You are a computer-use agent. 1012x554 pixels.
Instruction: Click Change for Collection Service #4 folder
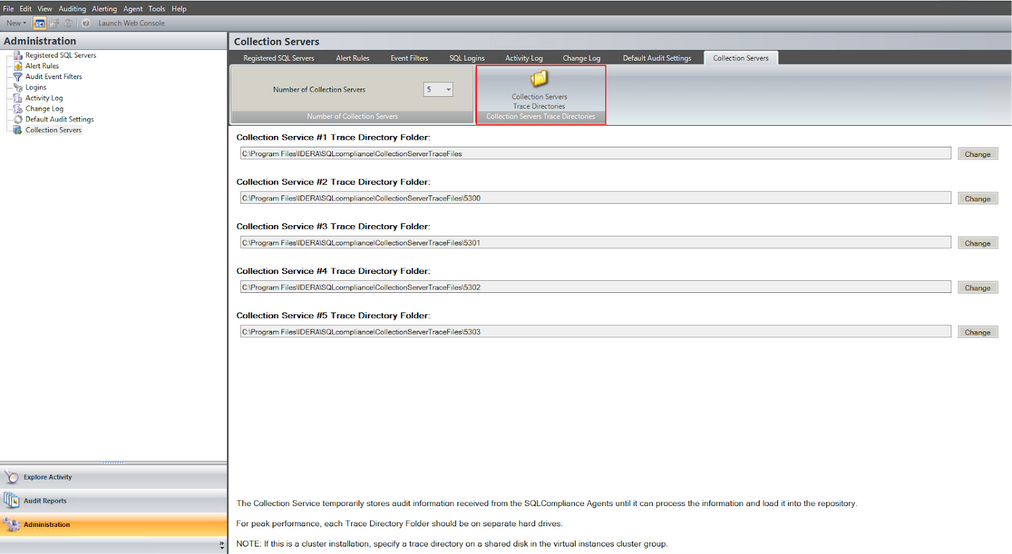point(977,288)
